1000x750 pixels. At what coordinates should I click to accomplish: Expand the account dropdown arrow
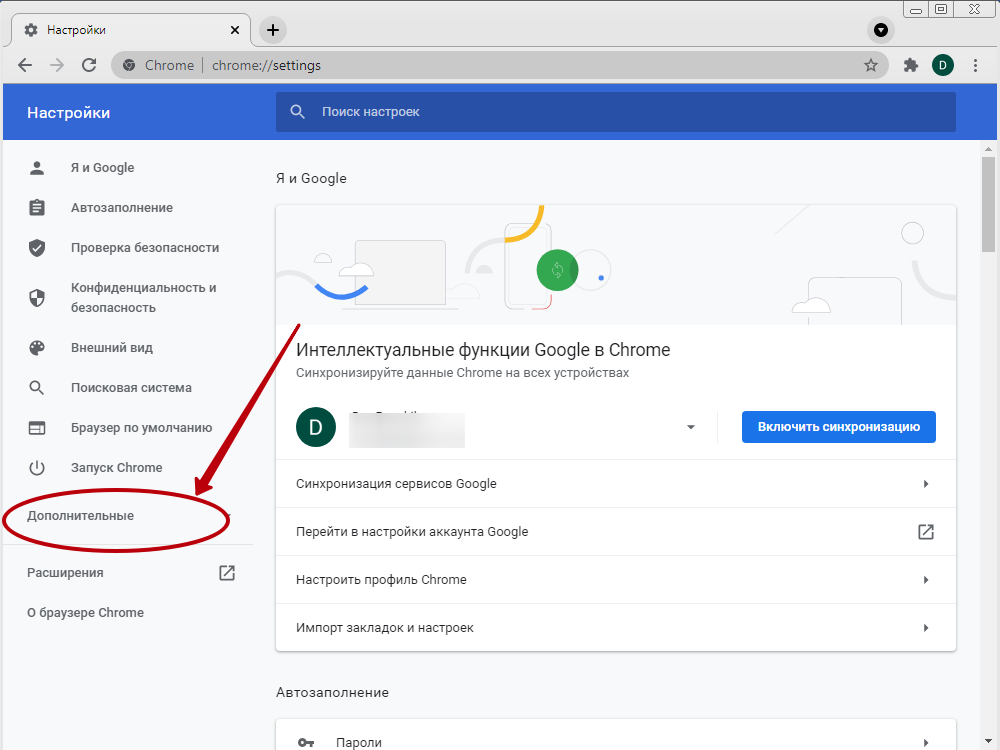[690, 428]
